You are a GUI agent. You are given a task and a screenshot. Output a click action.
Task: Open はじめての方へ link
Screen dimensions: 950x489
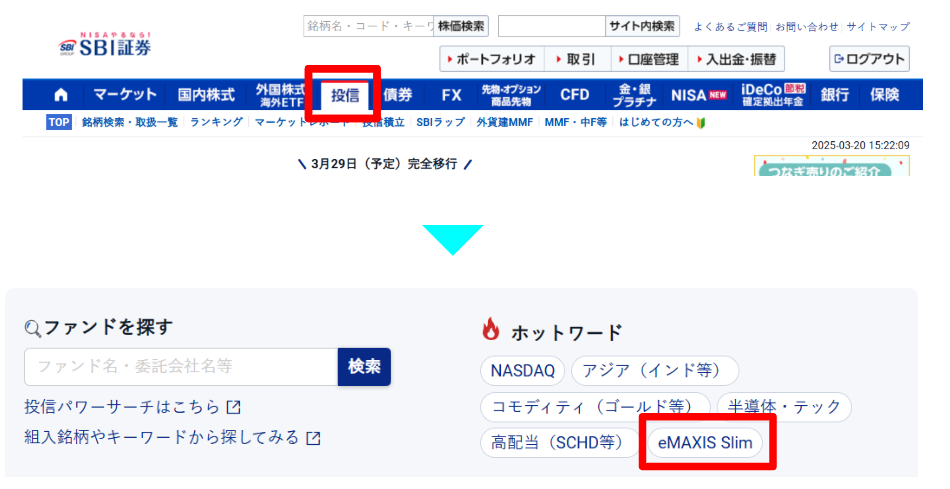pos(656,122)
